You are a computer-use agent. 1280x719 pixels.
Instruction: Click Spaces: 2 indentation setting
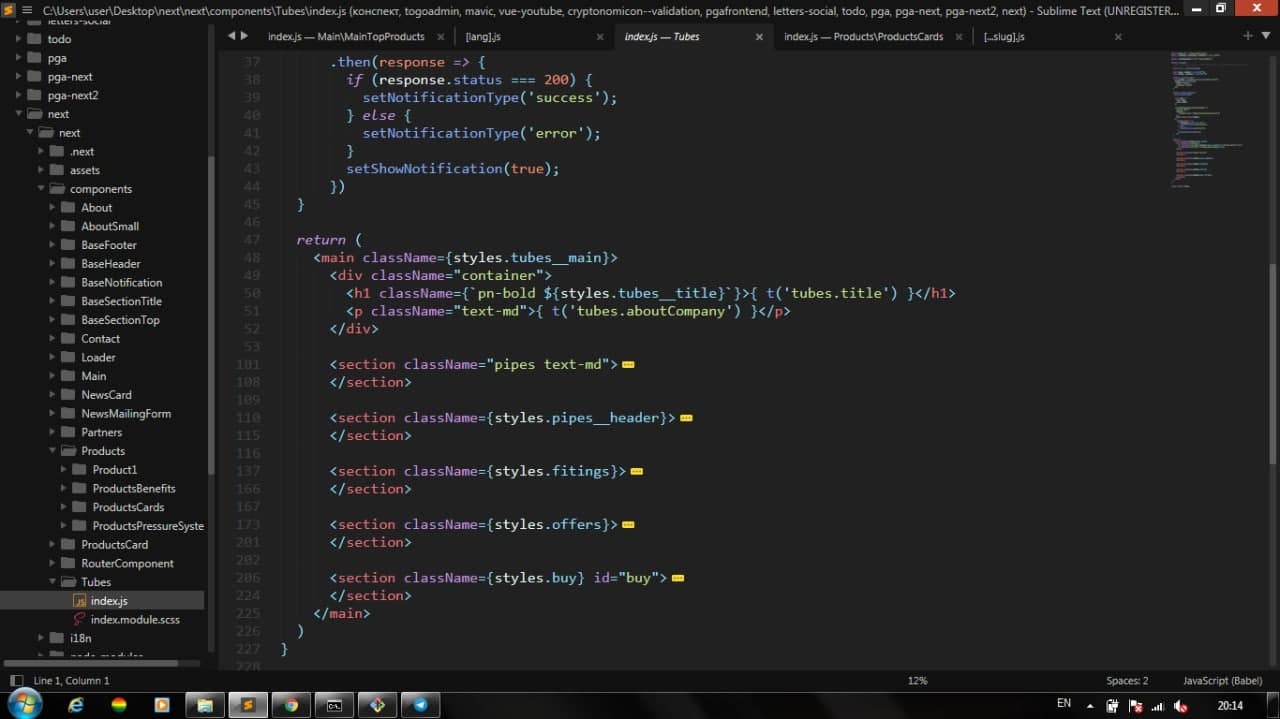[1127, 681]
